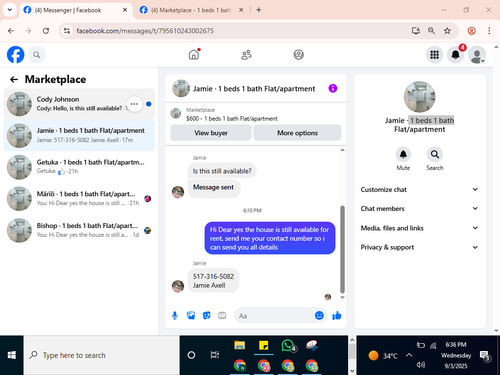Open a new browser tab

coord(259,10)
